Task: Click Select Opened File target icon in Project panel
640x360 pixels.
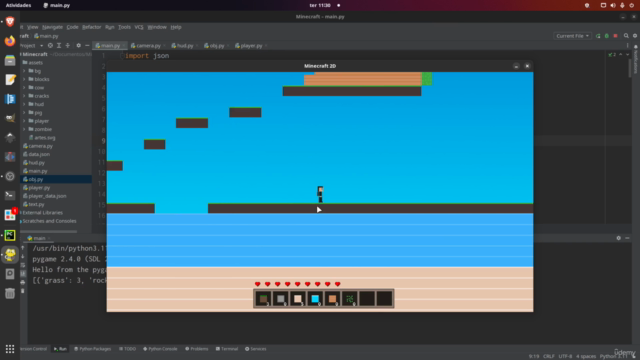Action: click(x=50, y=46)
